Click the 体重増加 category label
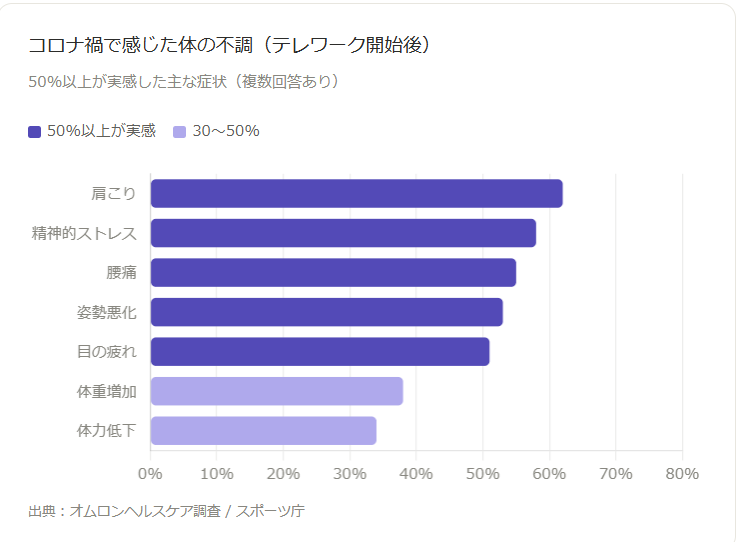Screen dimensions: 738x542 click(106, 391)
